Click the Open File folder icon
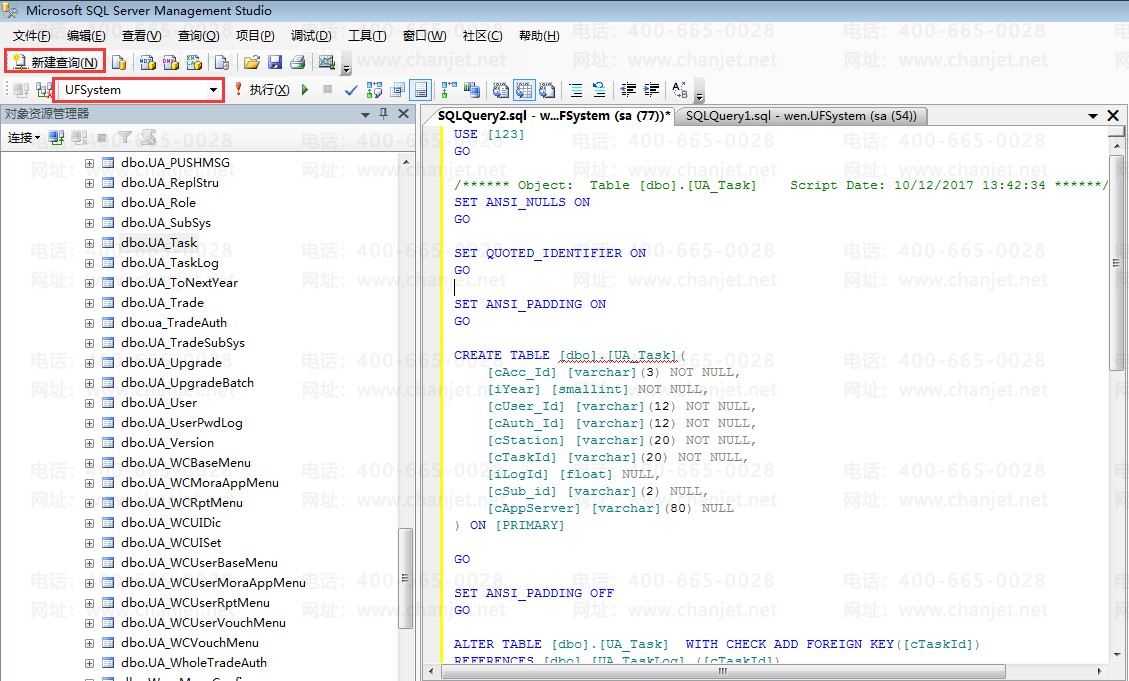The height and width of the screenshot is (681, 1129). pos(252,63)
